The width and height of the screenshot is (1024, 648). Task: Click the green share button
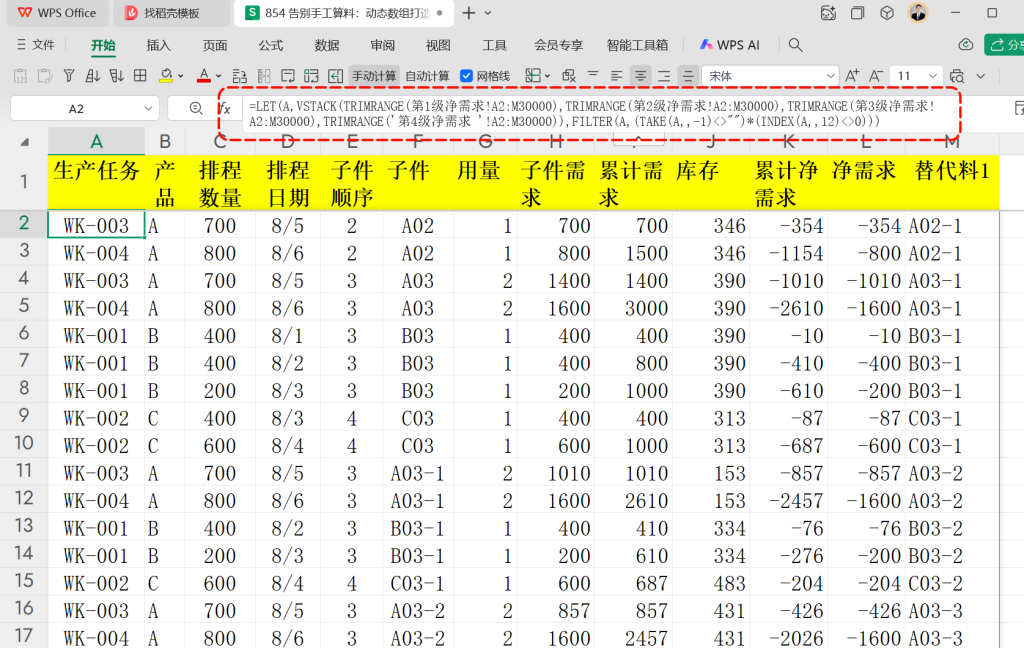pos(1004,44)
